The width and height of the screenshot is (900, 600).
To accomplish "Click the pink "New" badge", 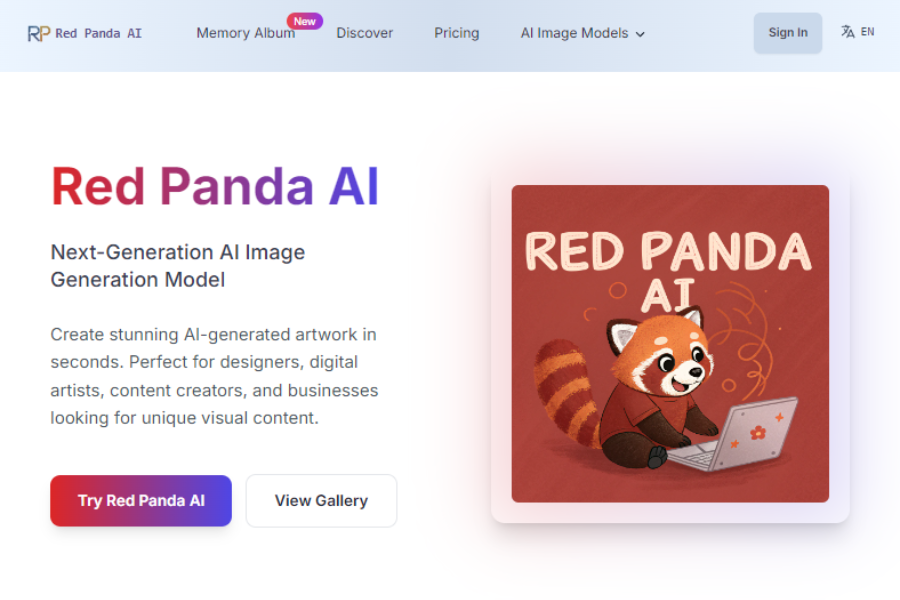I will [x=304, y=20].
